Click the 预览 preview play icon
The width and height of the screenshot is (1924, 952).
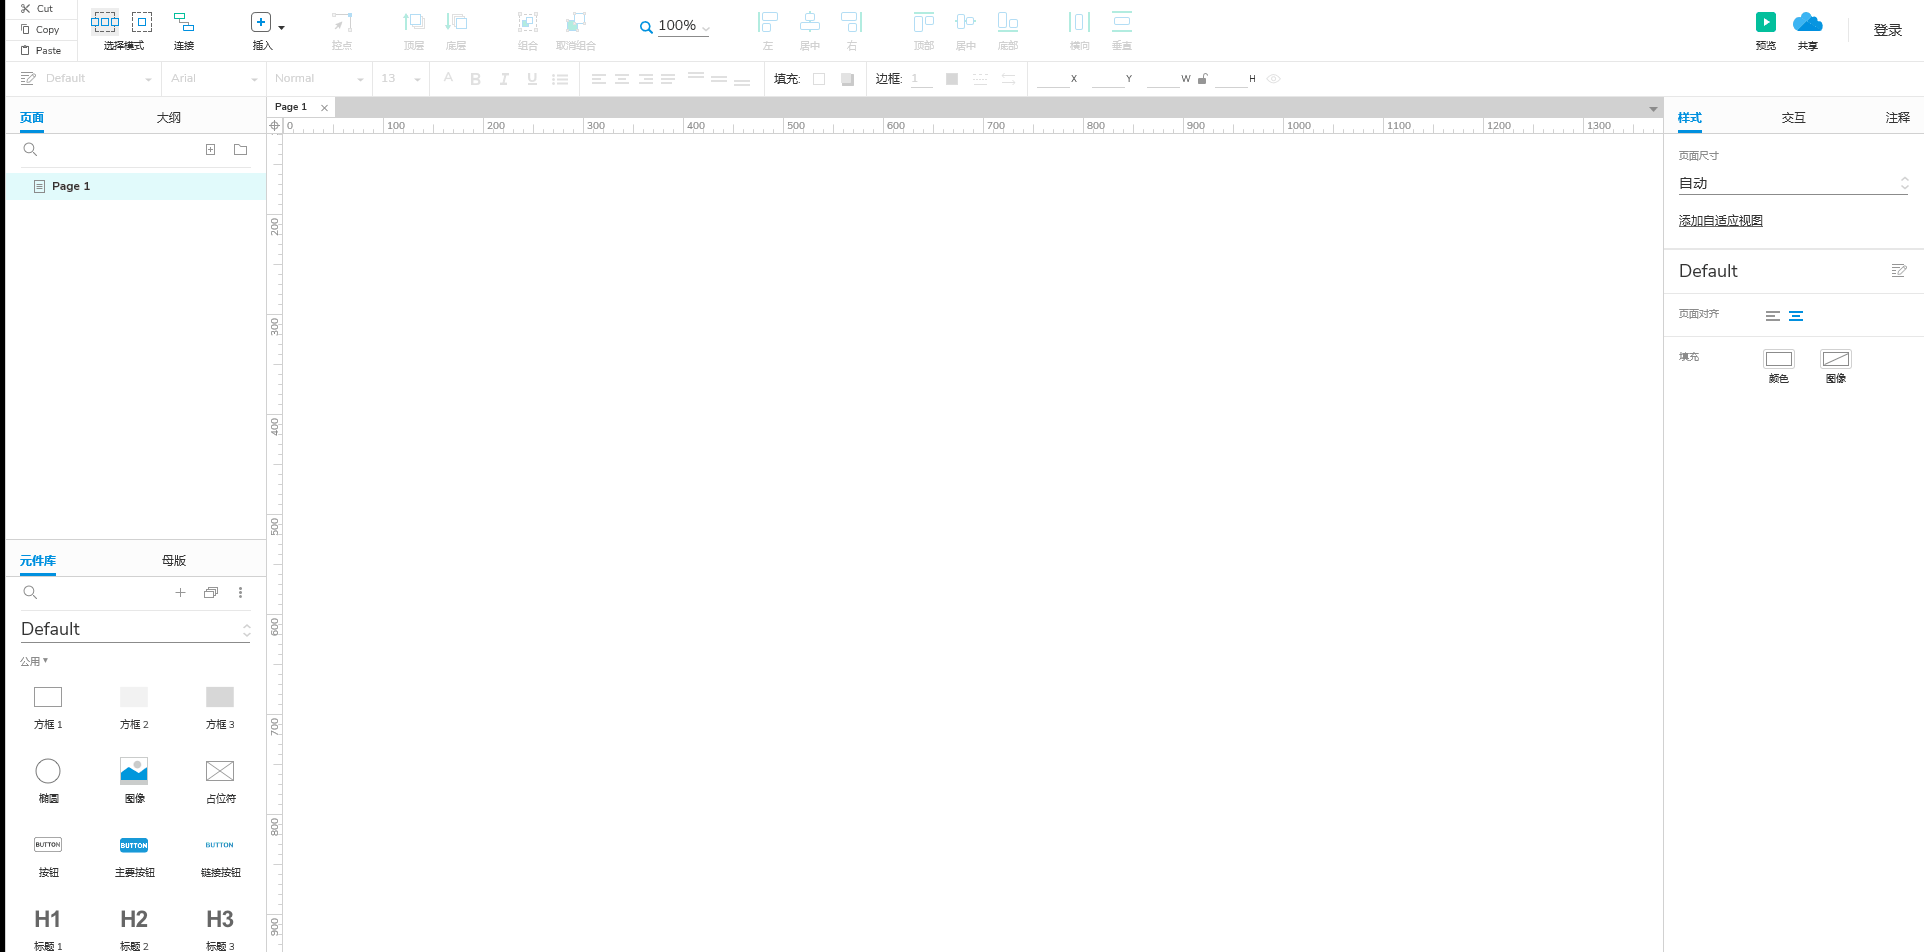click(x=1766, y=22)
